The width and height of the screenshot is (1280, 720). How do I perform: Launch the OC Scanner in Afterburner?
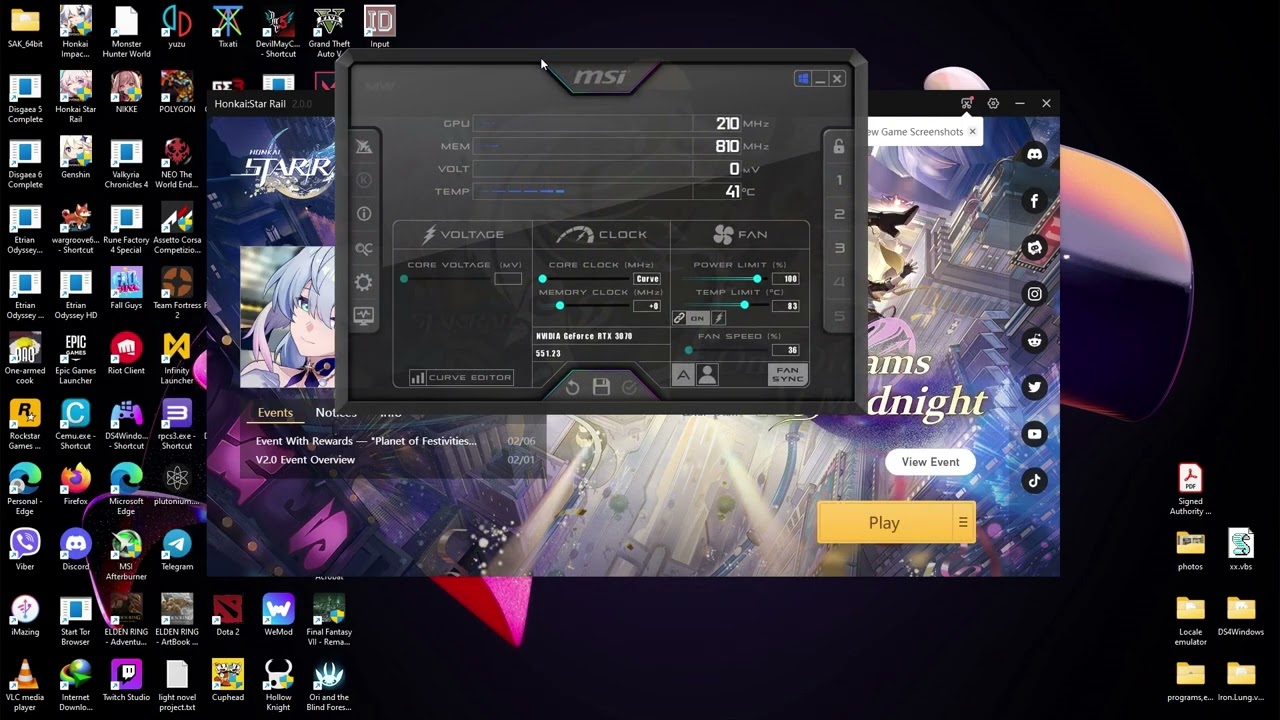(363, 249)
